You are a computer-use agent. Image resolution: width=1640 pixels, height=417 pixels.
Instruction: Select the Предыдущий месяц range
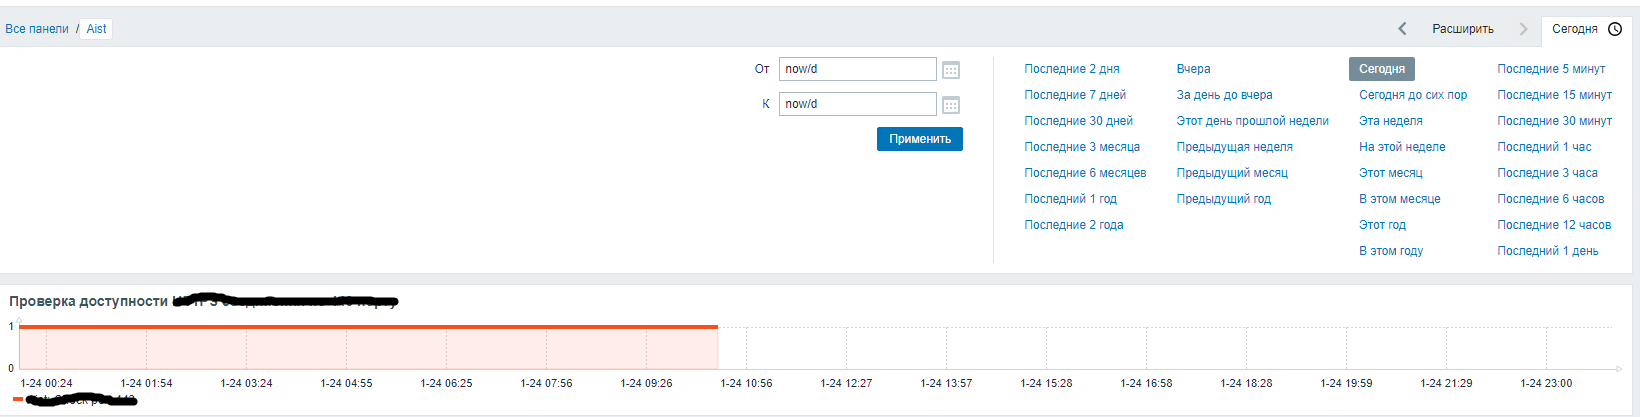tap(1232, 173)
